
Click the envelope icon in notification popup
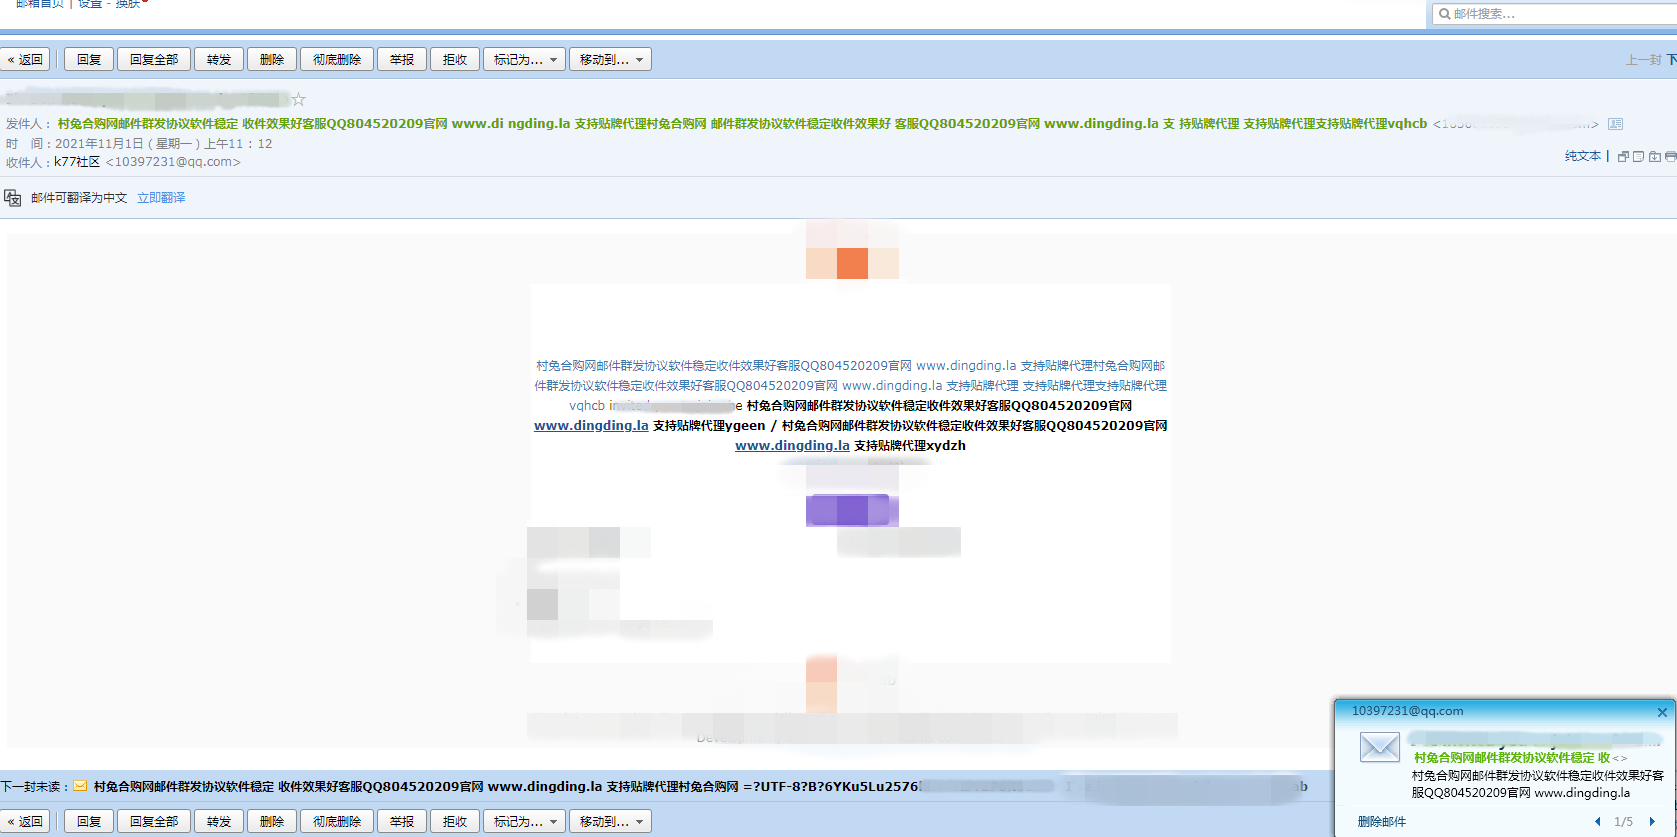tap(1379, 747)
